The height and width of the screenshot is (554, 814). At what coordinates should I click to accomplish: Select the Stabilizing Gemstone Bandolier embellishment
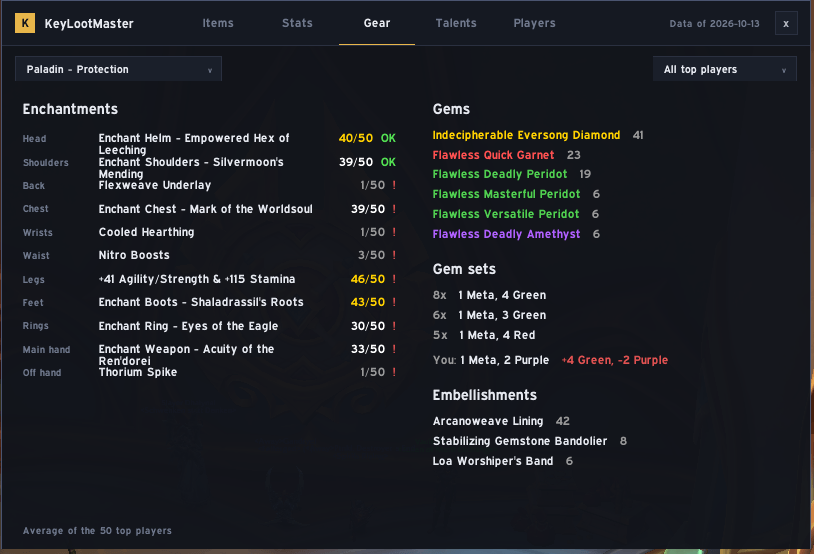[x=520, y=441]
